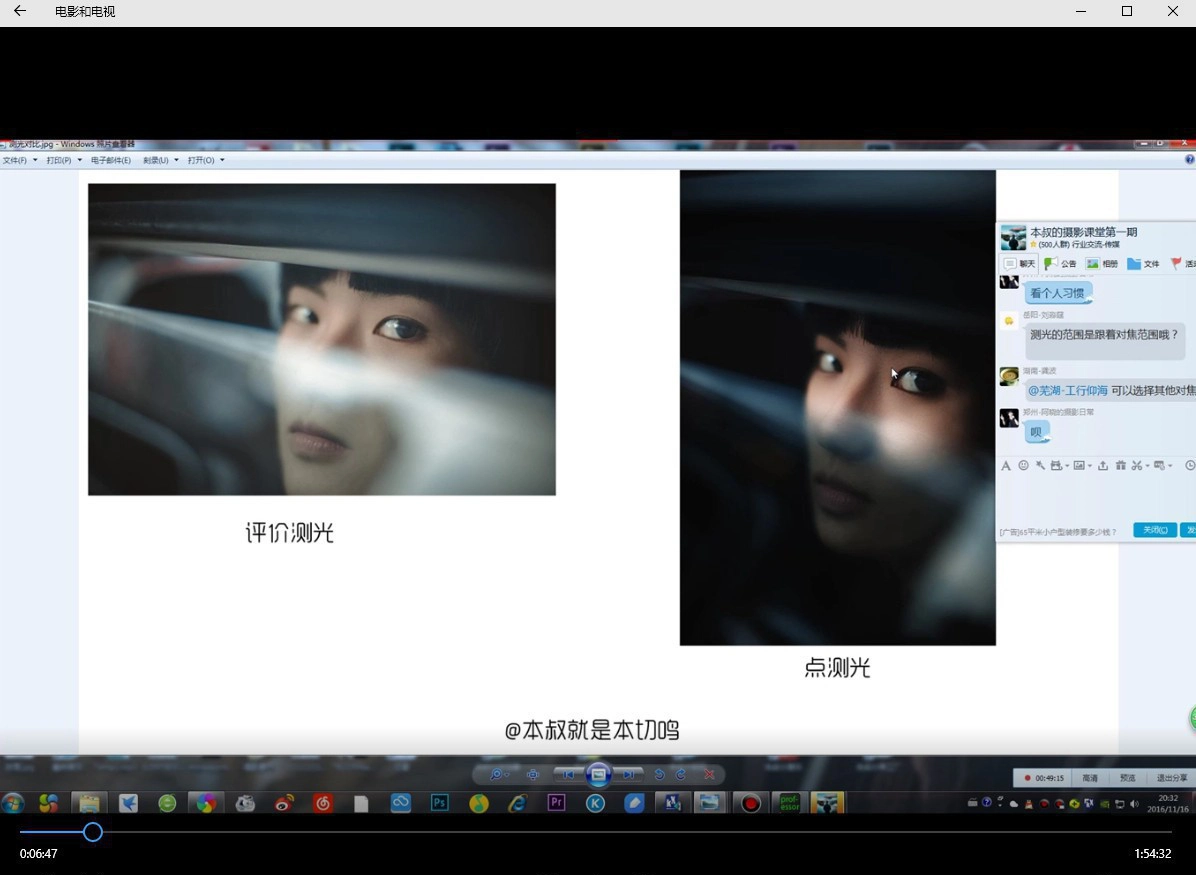Click the 电子邮件(E) menu item
The image size is (1196, 875).
(111, 160)
